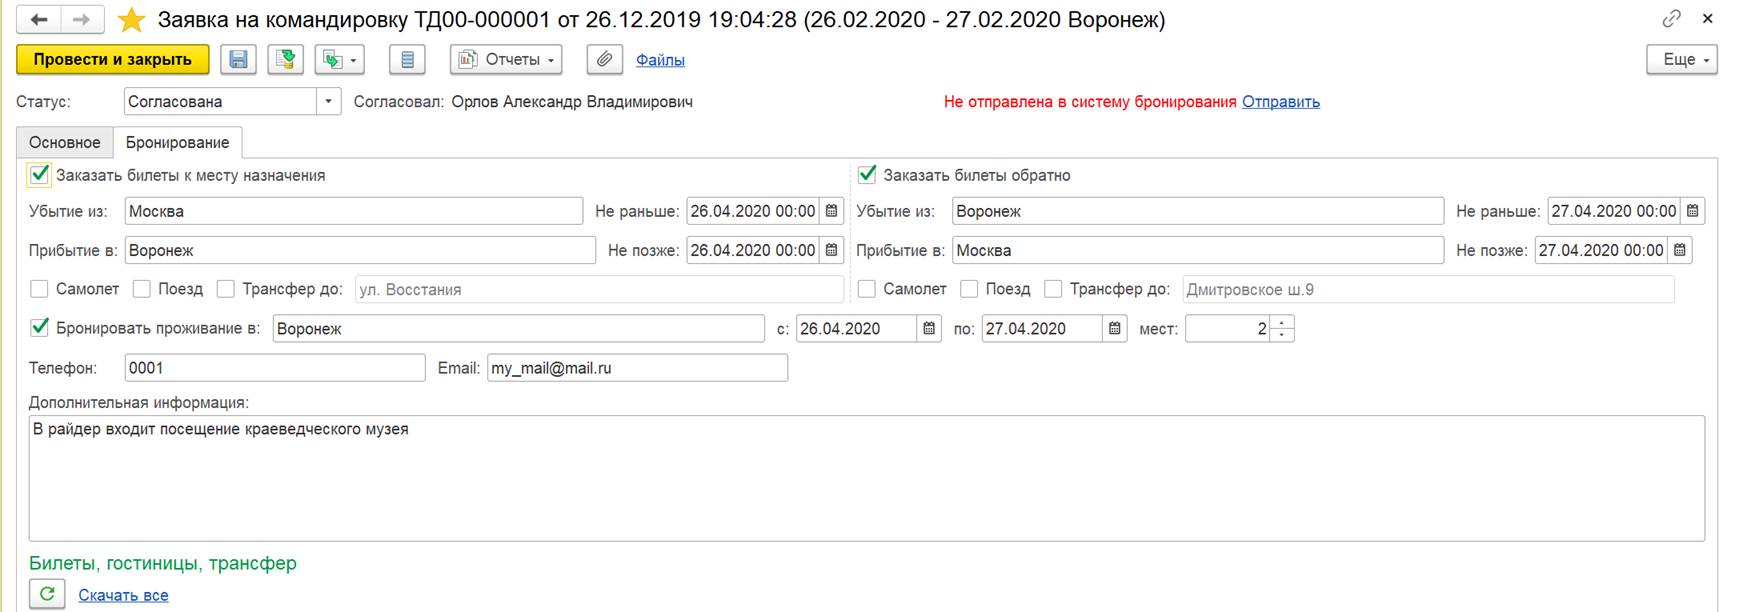Open the 'Еще' menu
The image size is (1739, 612).
point(1681,60)
